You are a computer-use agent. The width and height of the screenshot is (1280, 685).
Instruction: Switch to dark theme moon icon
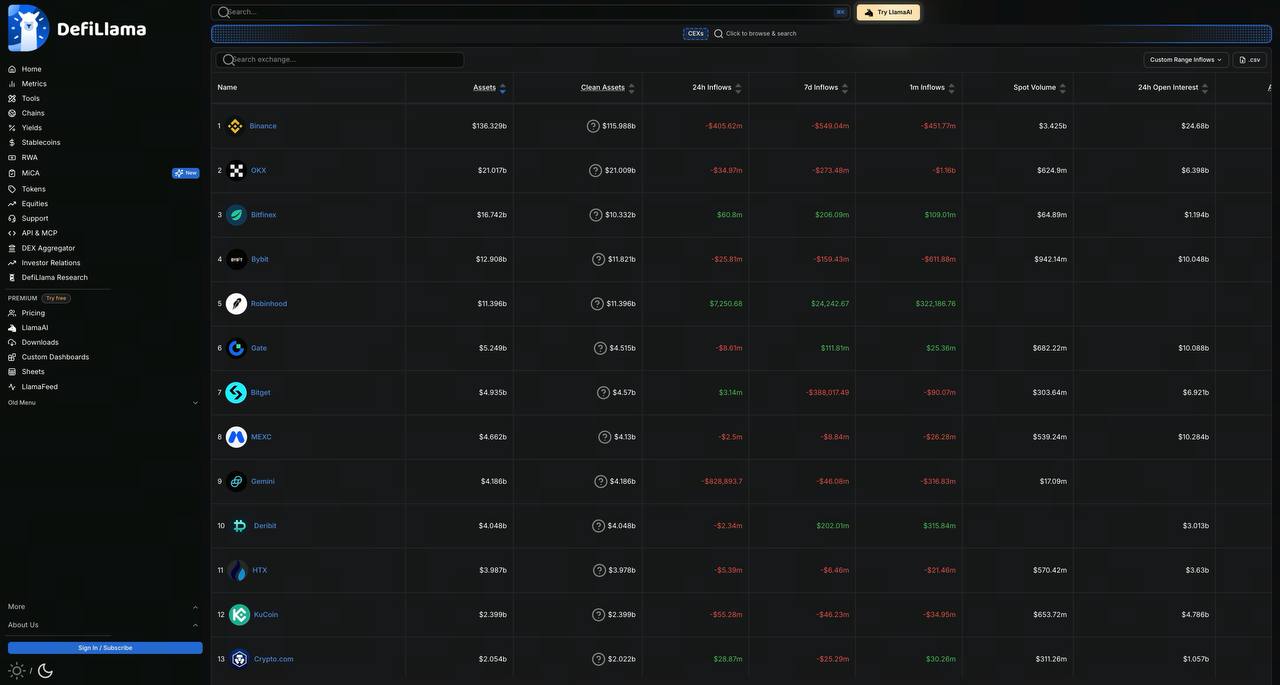pyautogui.click(x=45, y=671)
